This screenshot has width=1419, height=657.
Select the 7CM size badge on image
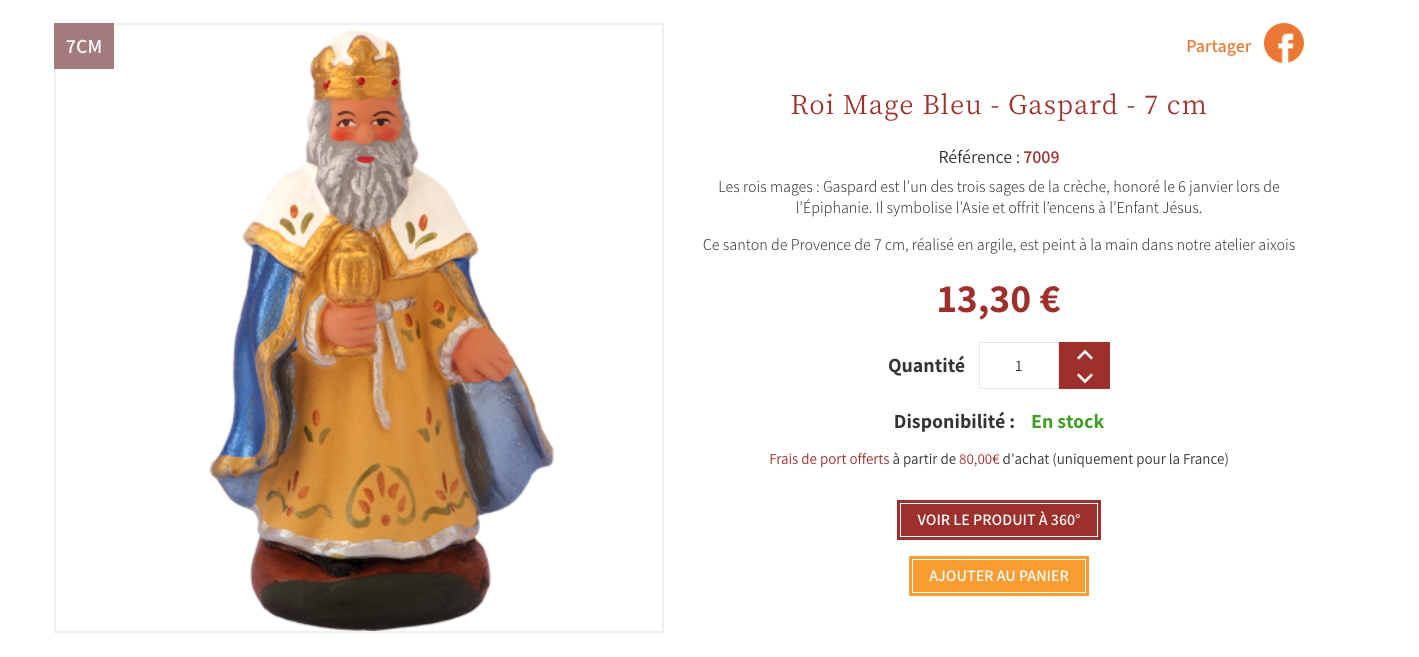[84, 46]
